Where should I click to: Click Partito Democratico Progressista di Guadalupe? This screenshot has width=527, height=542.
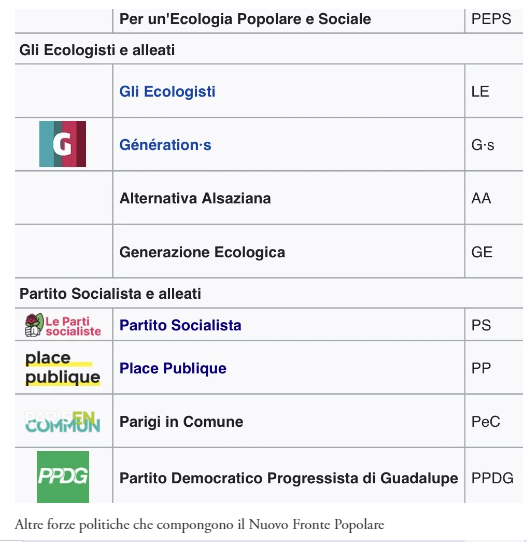tap(289, 478)
